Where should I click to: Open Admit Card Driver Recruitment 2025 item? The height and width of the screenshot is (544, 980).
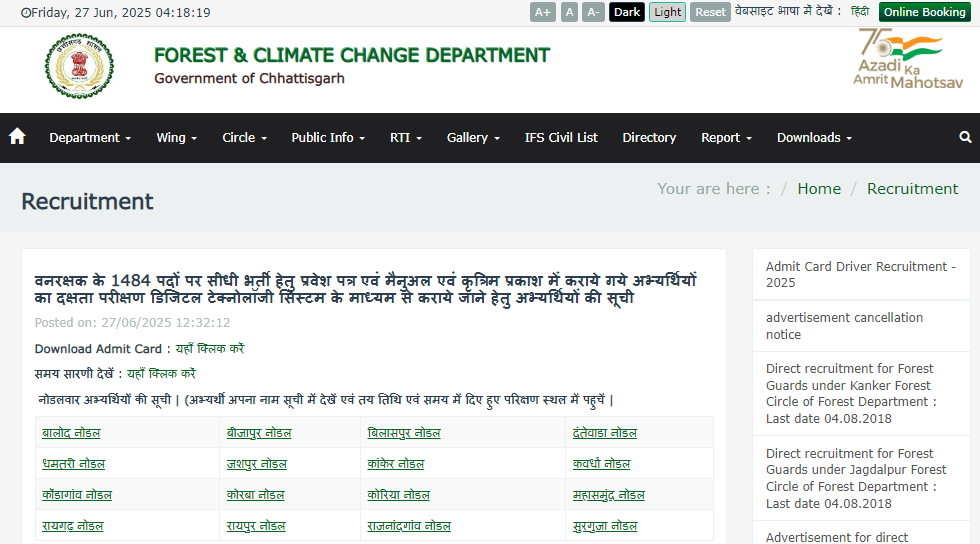[x=860, y=274]
